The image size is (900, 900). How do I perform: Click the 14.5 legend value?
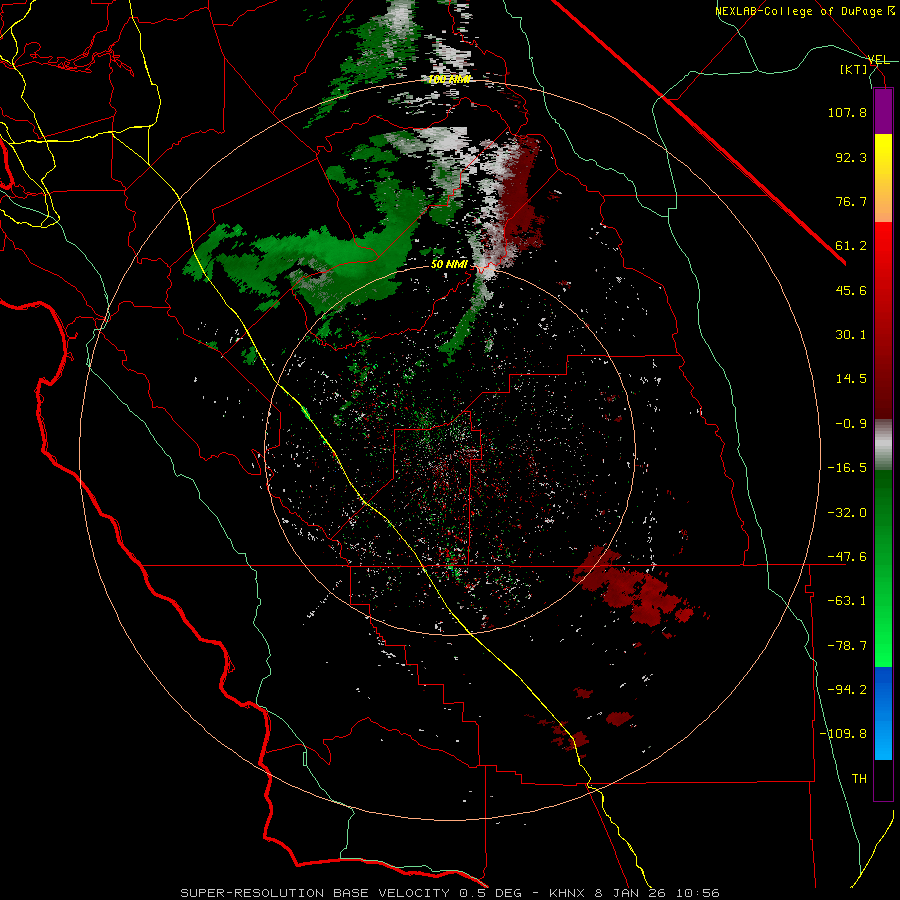coord(851,379)
